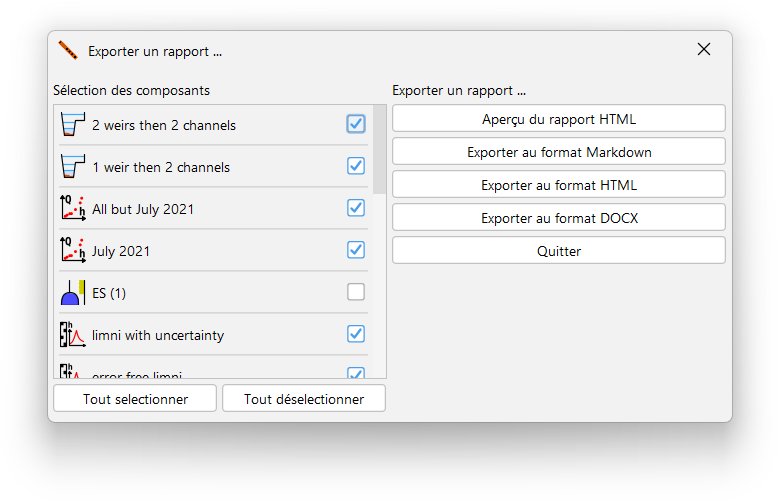Screen dimensions: 780x502
Task: Enable the ES (1) checkbox
Action: pos(356,292)
